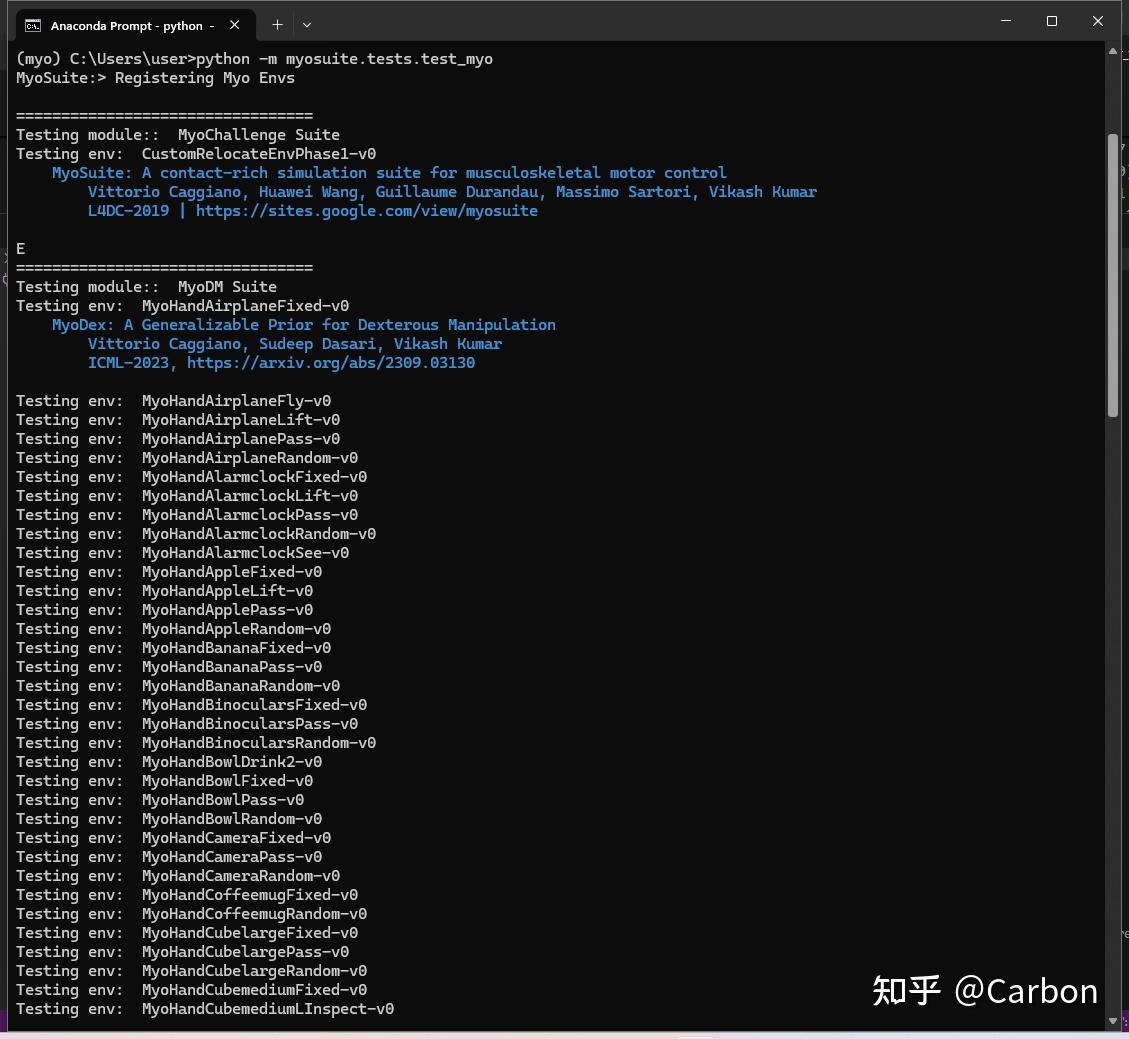1129x1039 pixels.
Task: Click the vertical scrollbar thumb
Action: click(x=1113, y=275)
